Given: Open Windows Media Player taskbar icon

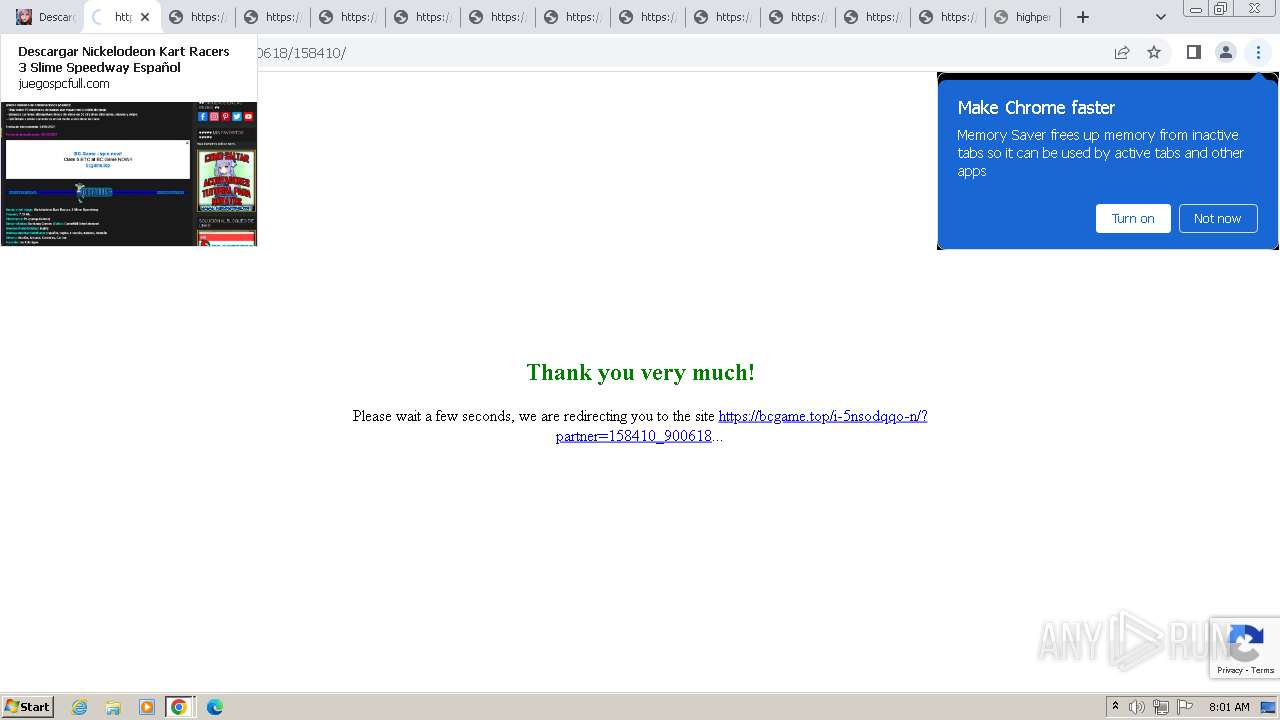Looking at the screenshot, I should 147,707.
